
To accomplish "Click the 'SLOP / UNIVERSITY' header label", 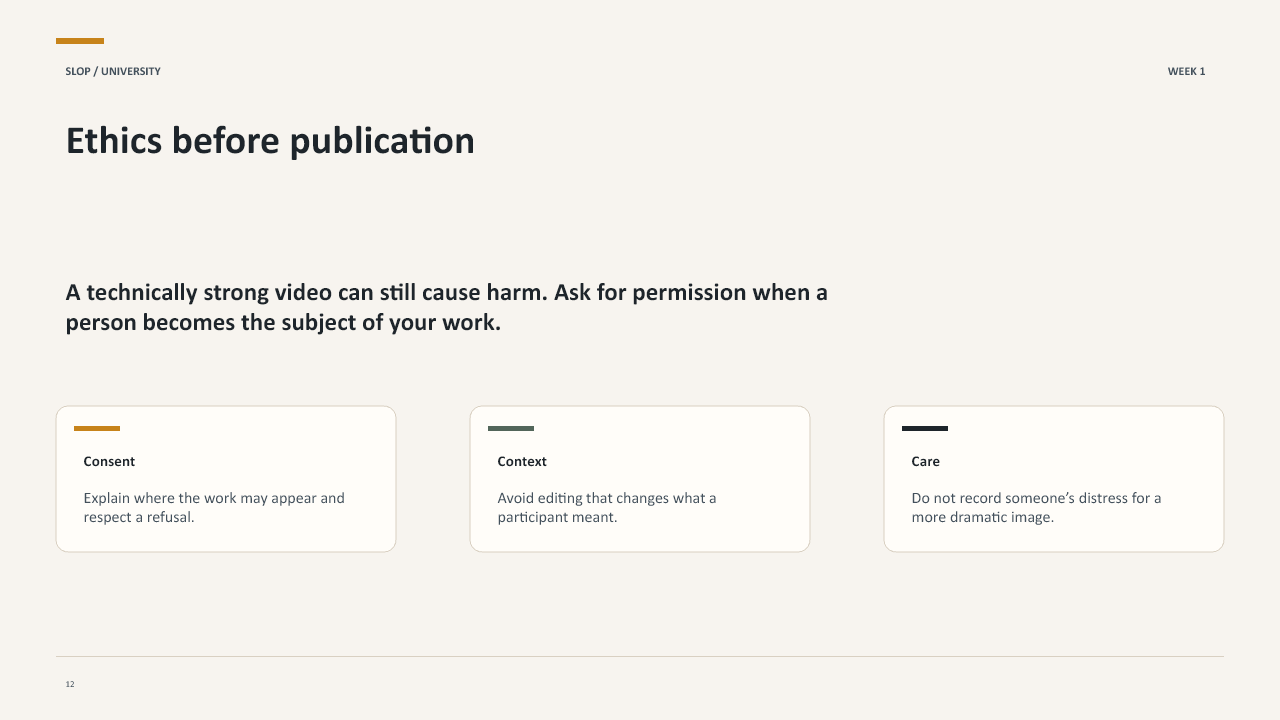I will (113, 71).
